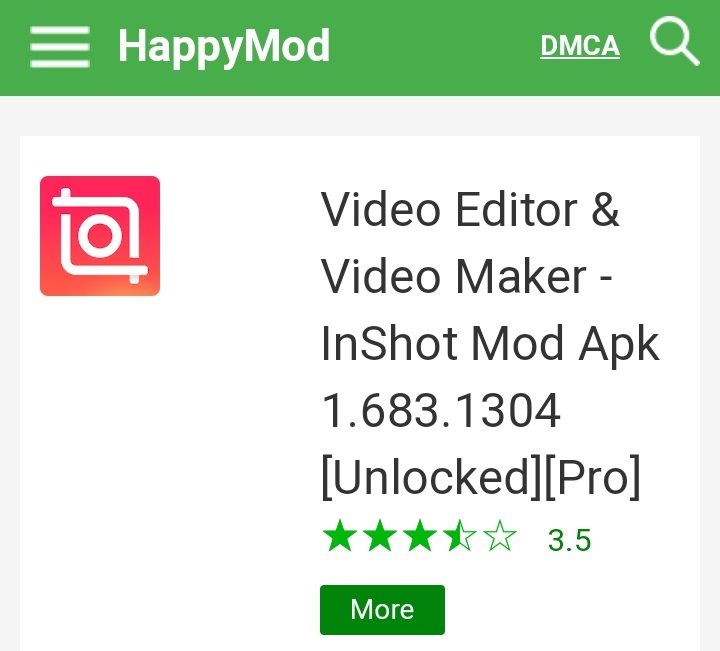Select the first filled rating star

tap(340, 536)
